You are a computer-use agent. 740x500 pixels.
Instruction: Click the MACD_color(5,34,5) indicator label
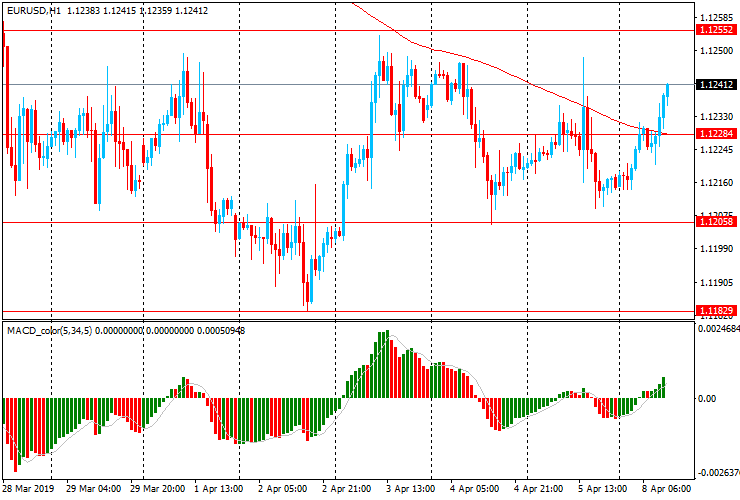50,331
